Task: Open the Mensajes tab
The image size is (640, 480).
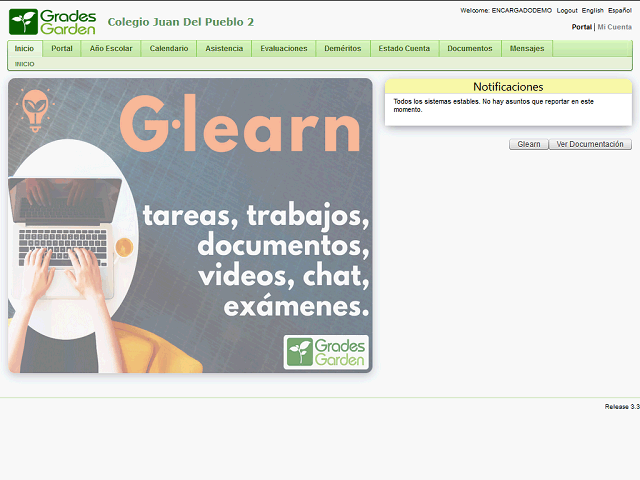Action: [527, 49]
